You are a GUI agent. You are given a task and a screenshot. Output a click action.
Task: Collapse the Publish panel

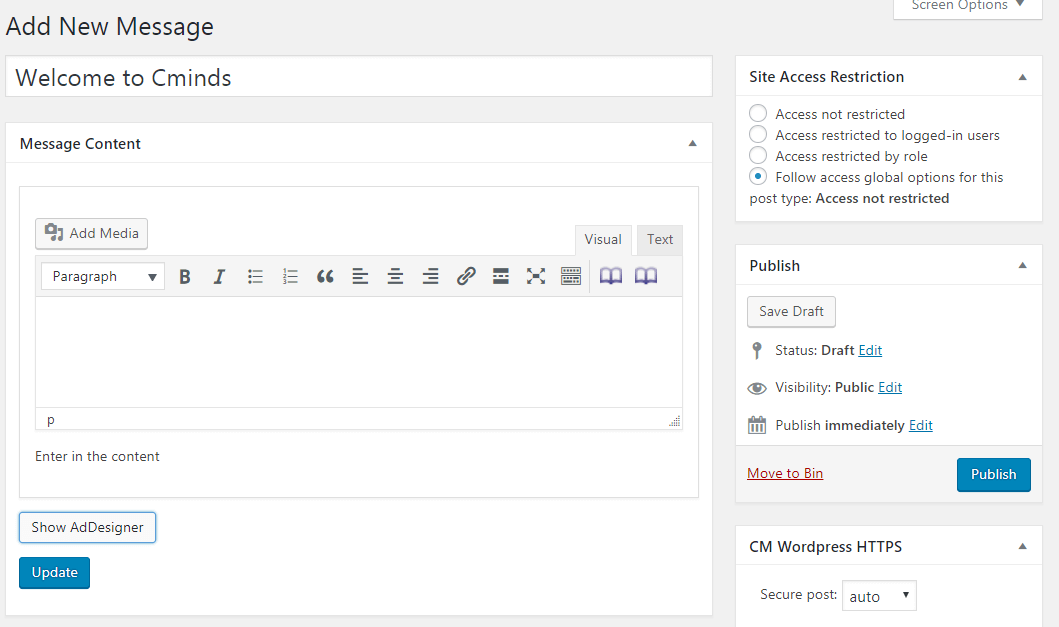pos(1022,266)
